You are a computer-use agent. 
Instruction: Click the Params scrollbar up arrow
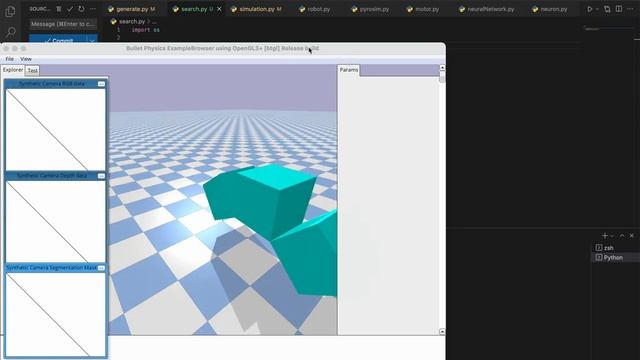coord(442,67)
